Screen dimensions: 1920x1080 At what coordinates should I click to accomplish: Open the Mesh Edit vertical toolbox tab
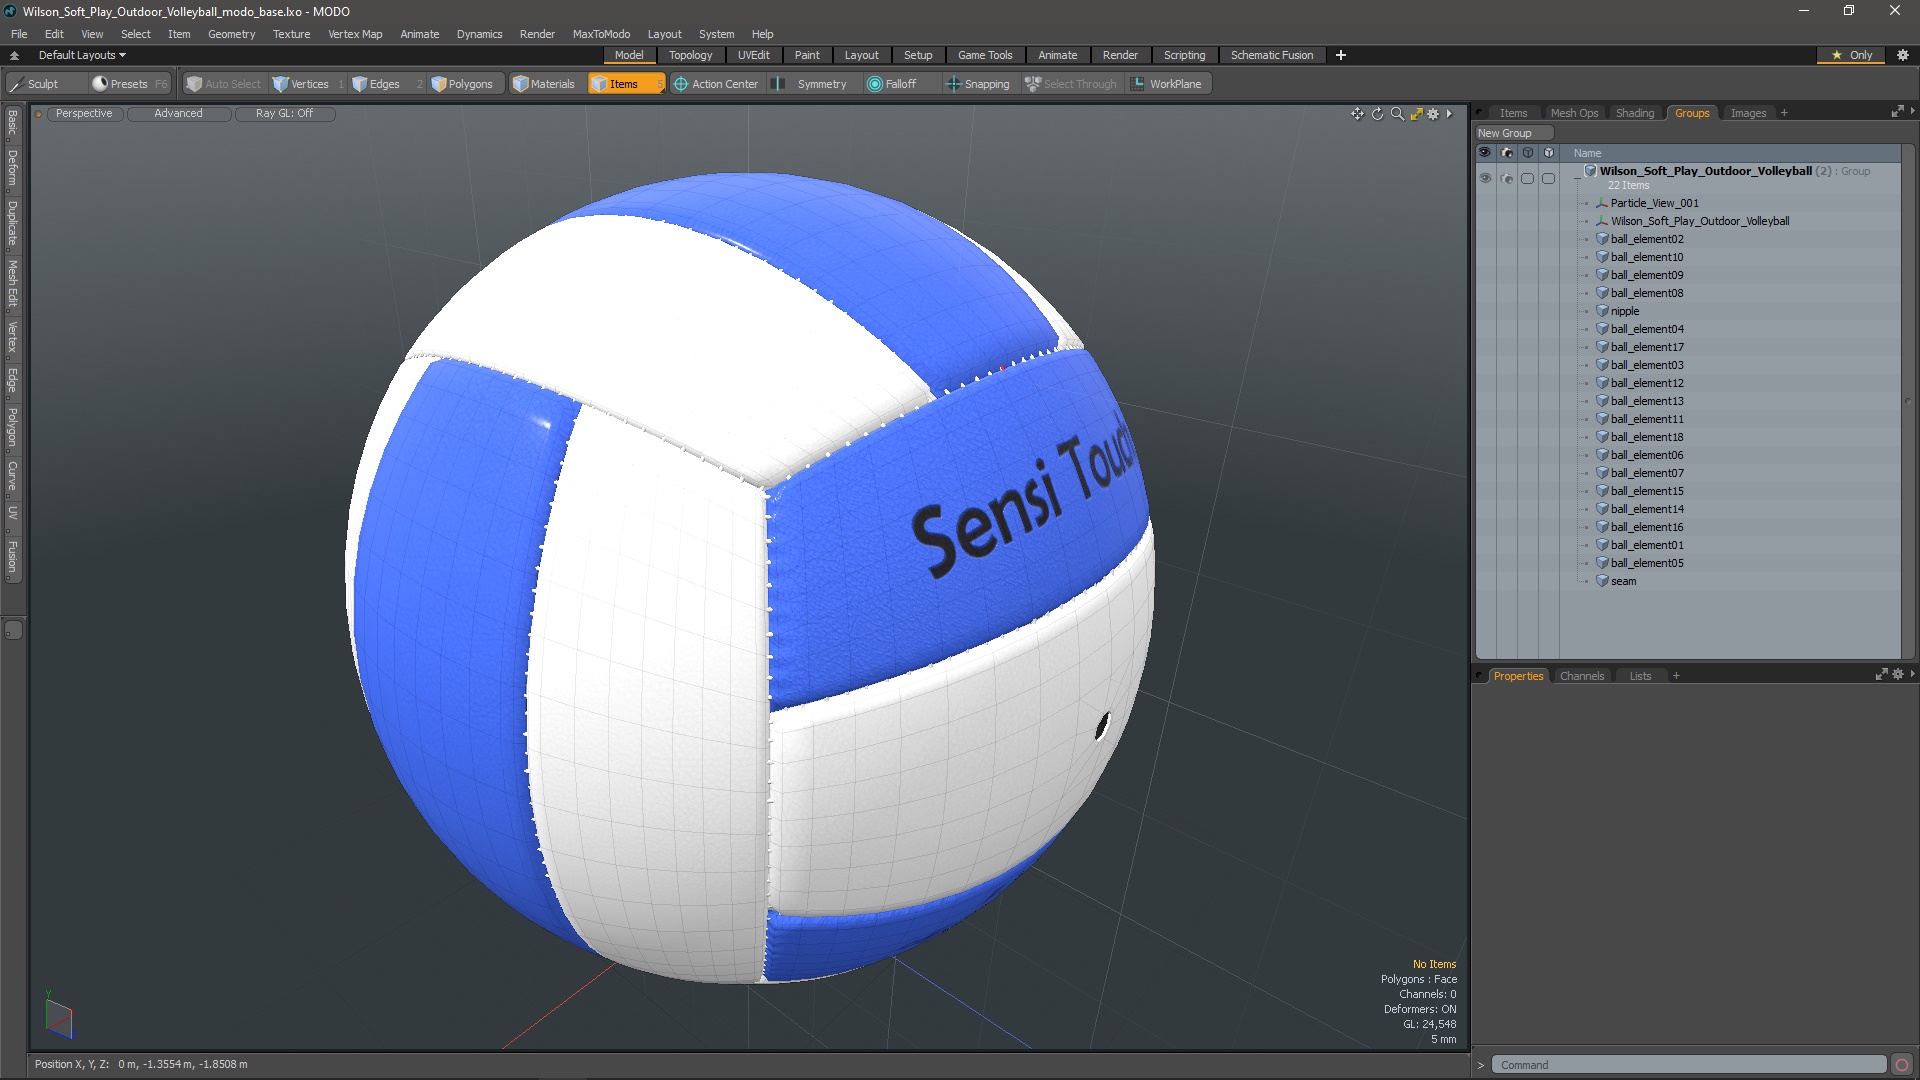click(x=13, y=284)
